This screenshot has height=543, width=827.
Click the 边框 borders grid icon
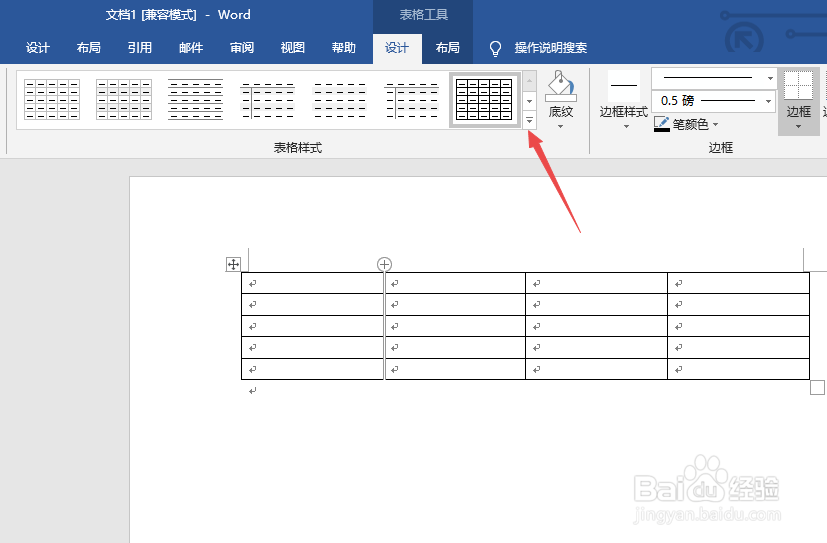coord(798,85)
